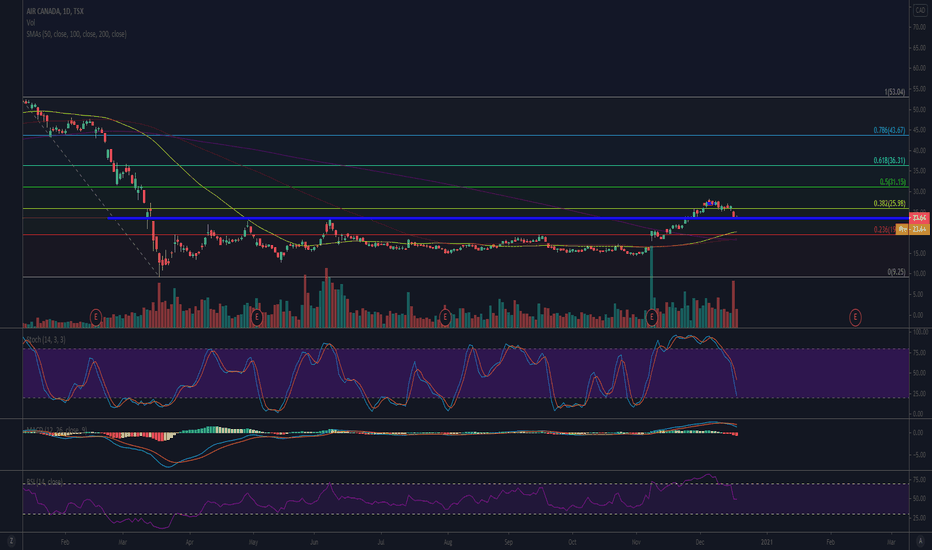Click the 100.00 Stoch axis label
Viewport: 932px width, 550px height.
(x=920, y=332)
